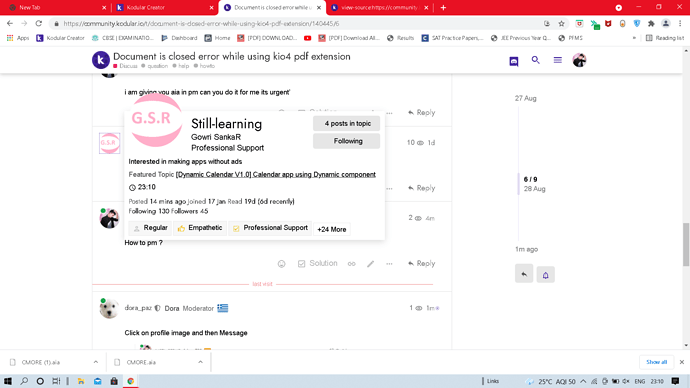
Task: Open Chrome three-dot menu
Action: (680, 24)
